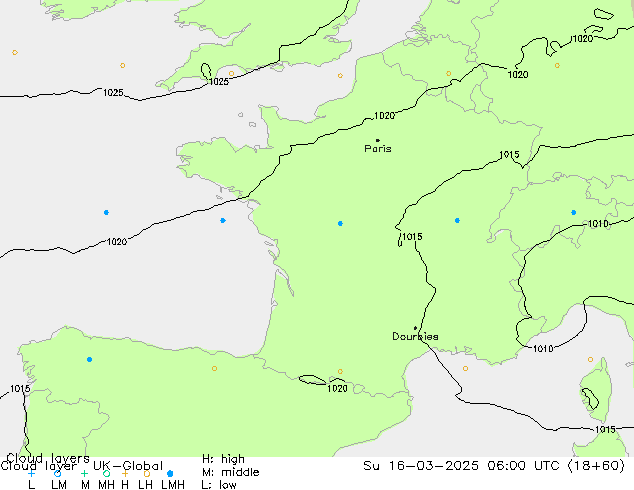This screenshot has height=490, width=634.
Task: Click the orange circle over Cornwall
Action: 231,74
